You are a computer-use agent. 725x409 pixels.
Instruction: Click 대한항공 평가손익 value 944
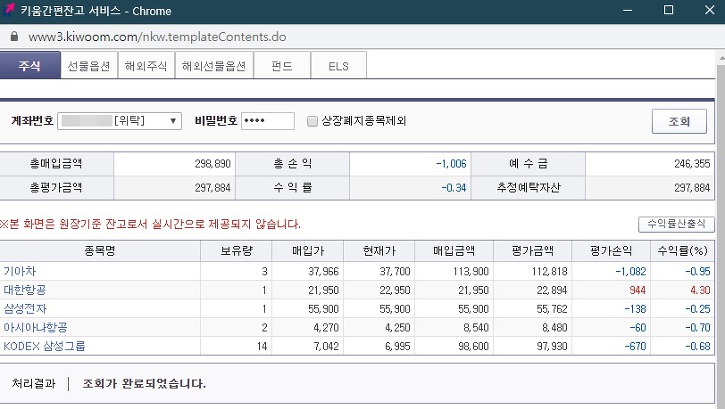(638, 290)
